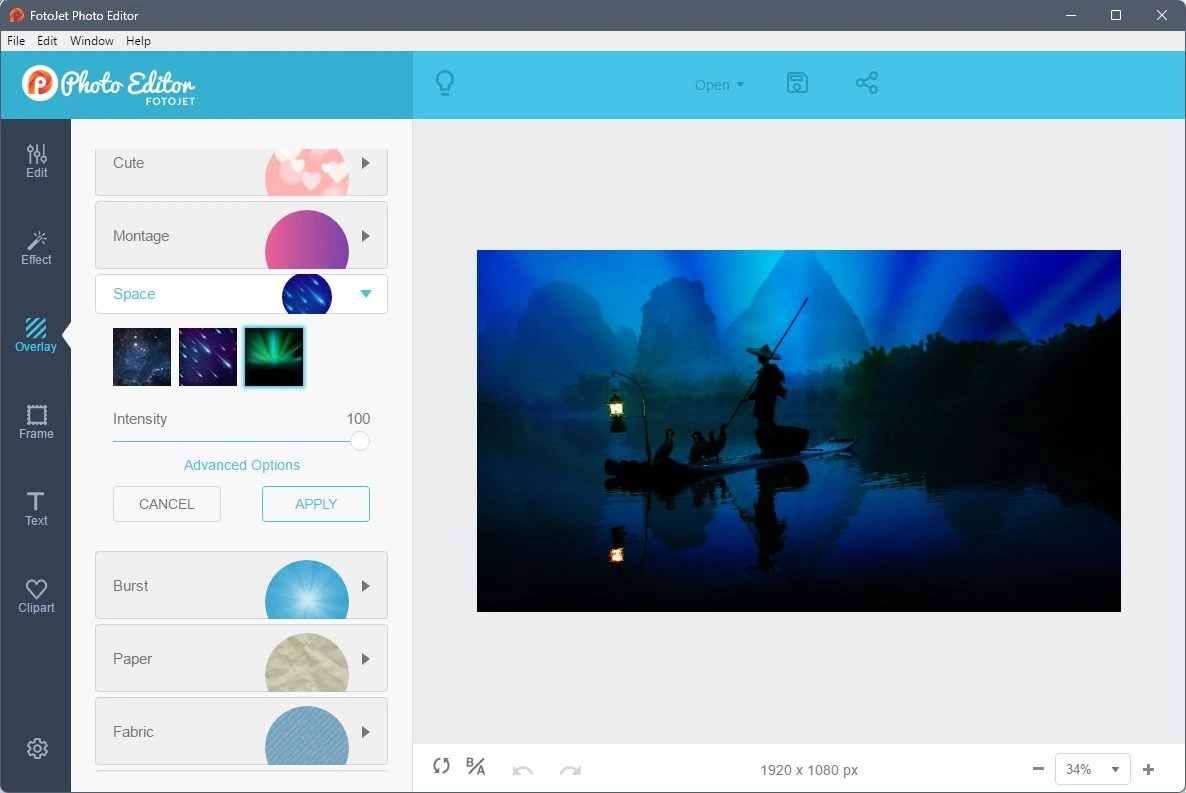1186x793 pixels.
Task: Collapse the Space overlay category
Action: pos(241,294)
